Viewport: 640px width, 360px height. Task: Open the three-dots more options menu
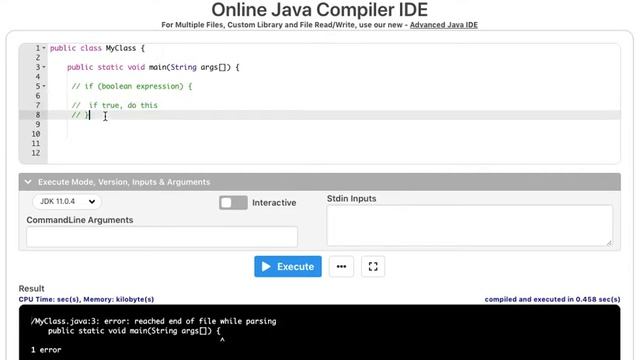(341, 267)
